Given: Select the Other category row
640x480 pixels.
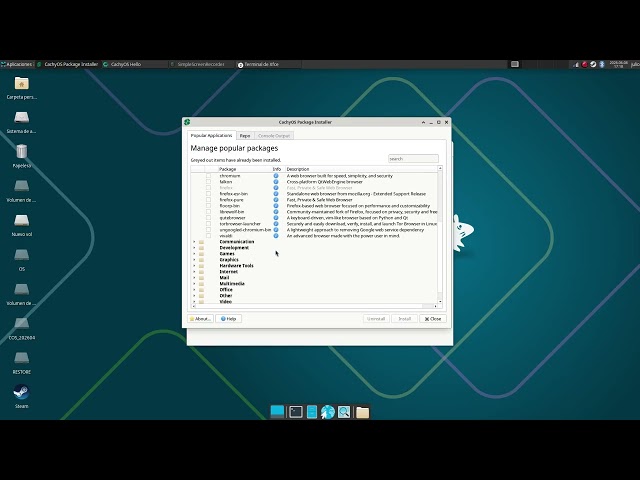Looking at the screenshot, I should tap(314, 296).
